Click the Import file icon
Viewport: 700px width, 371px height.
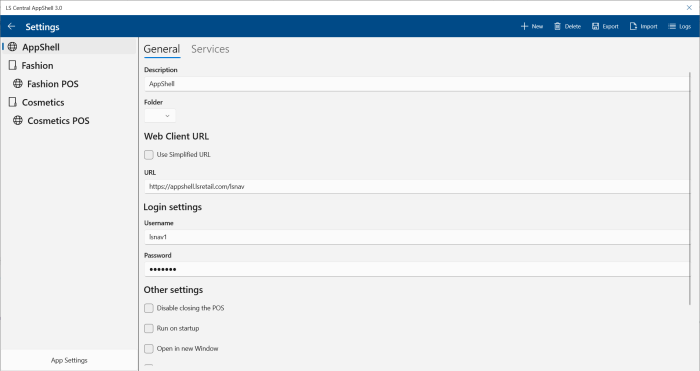click(x=633, y=26)
